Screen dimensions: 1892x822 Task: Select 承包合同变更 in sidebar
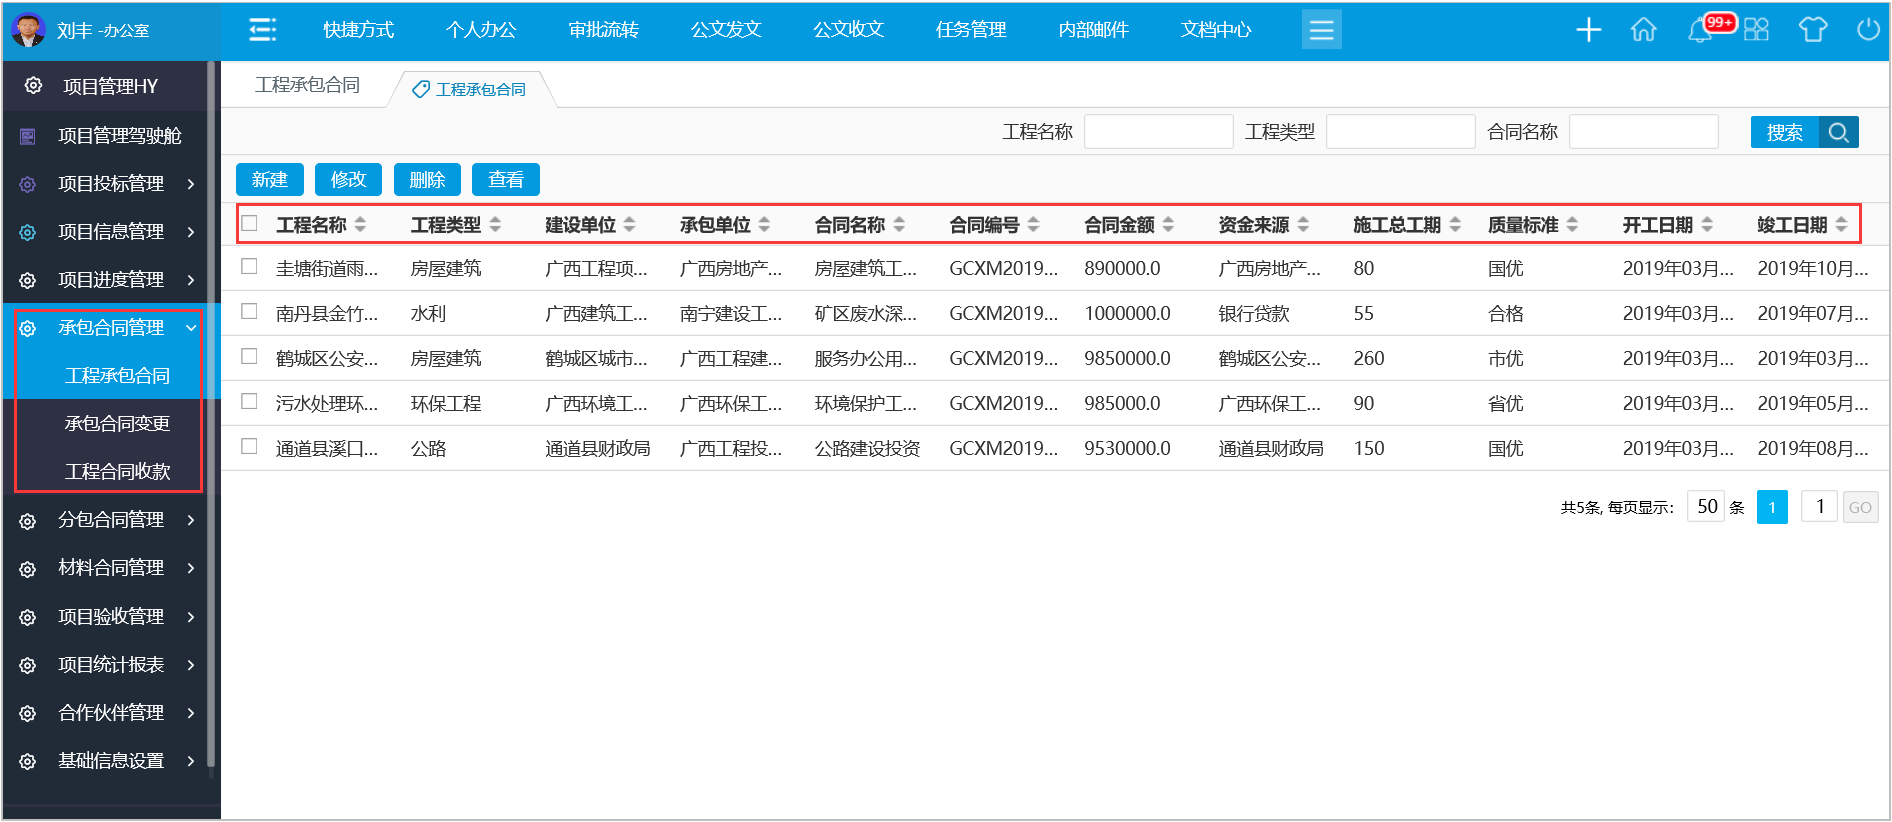click(117, 424)
